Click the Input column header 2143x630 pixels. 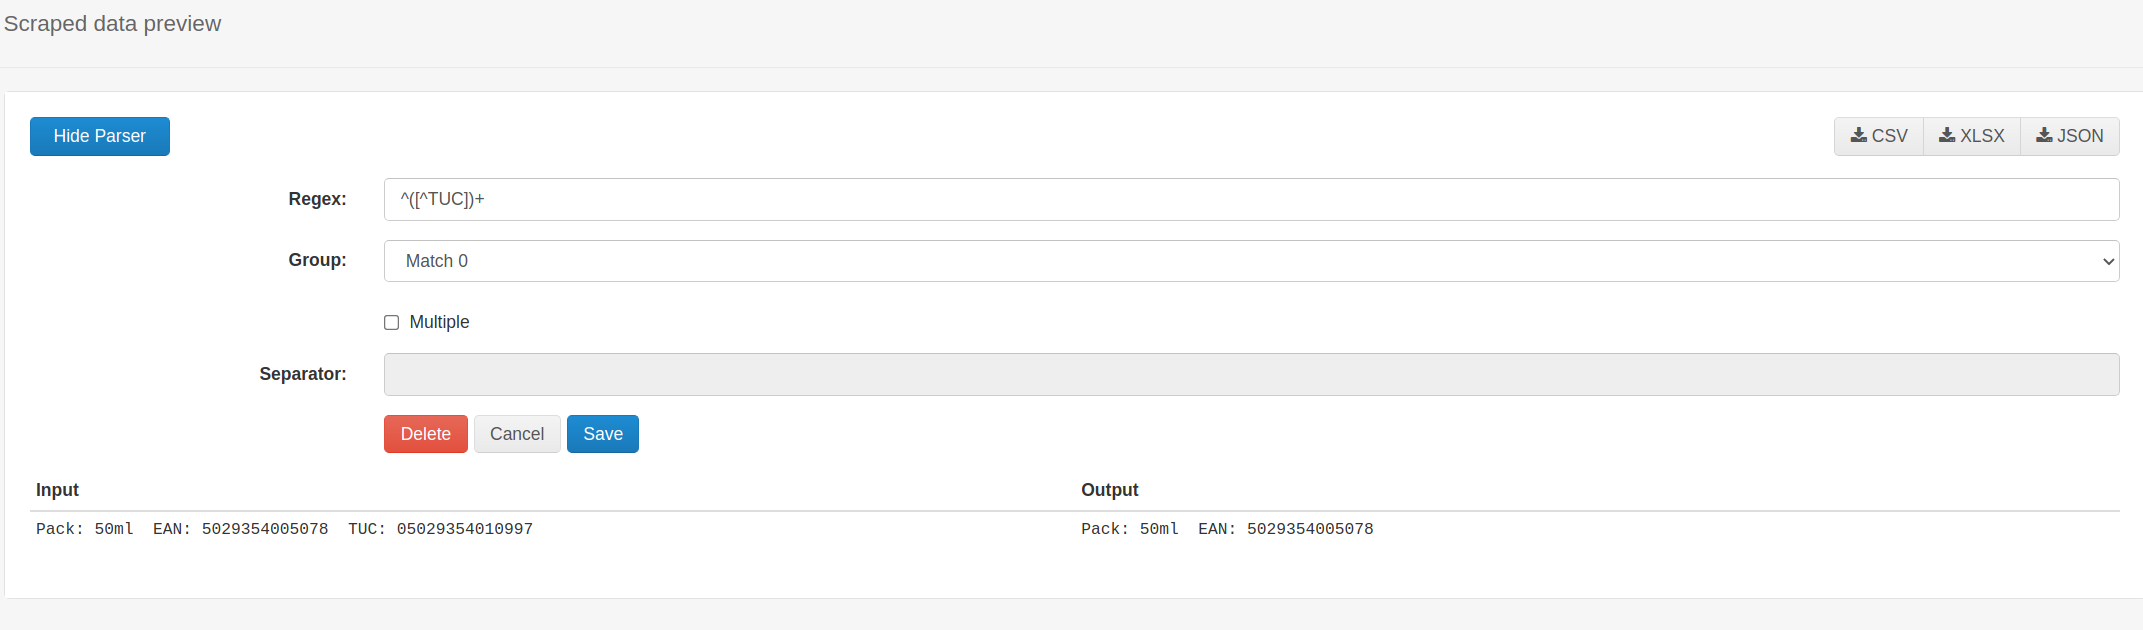(x=57, y=490)
